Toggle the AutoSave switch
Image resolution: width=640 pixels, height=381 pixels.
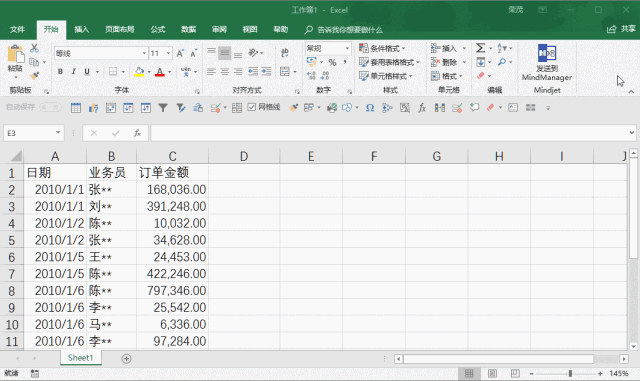click(51, 107)
